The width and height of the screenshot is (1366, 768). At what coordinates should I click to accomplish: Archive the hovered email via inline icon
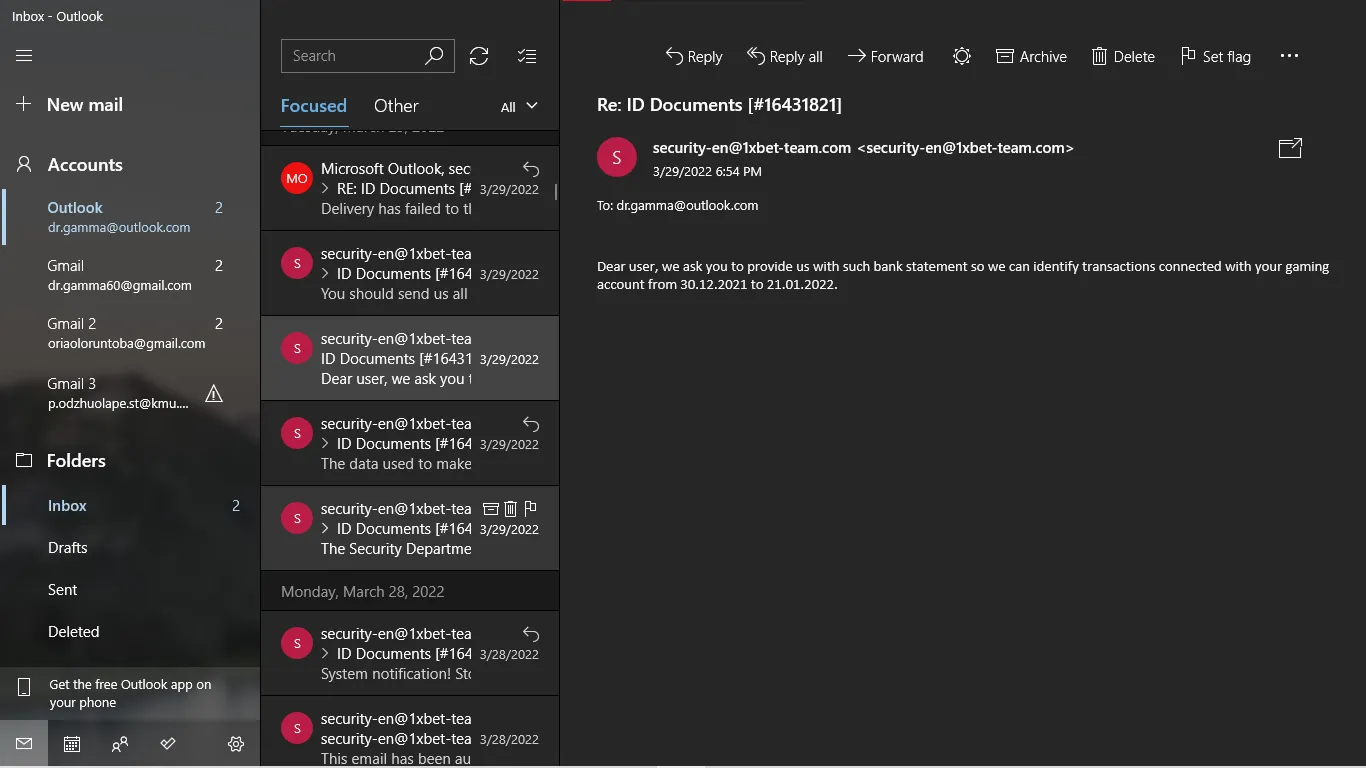[490, 509]
